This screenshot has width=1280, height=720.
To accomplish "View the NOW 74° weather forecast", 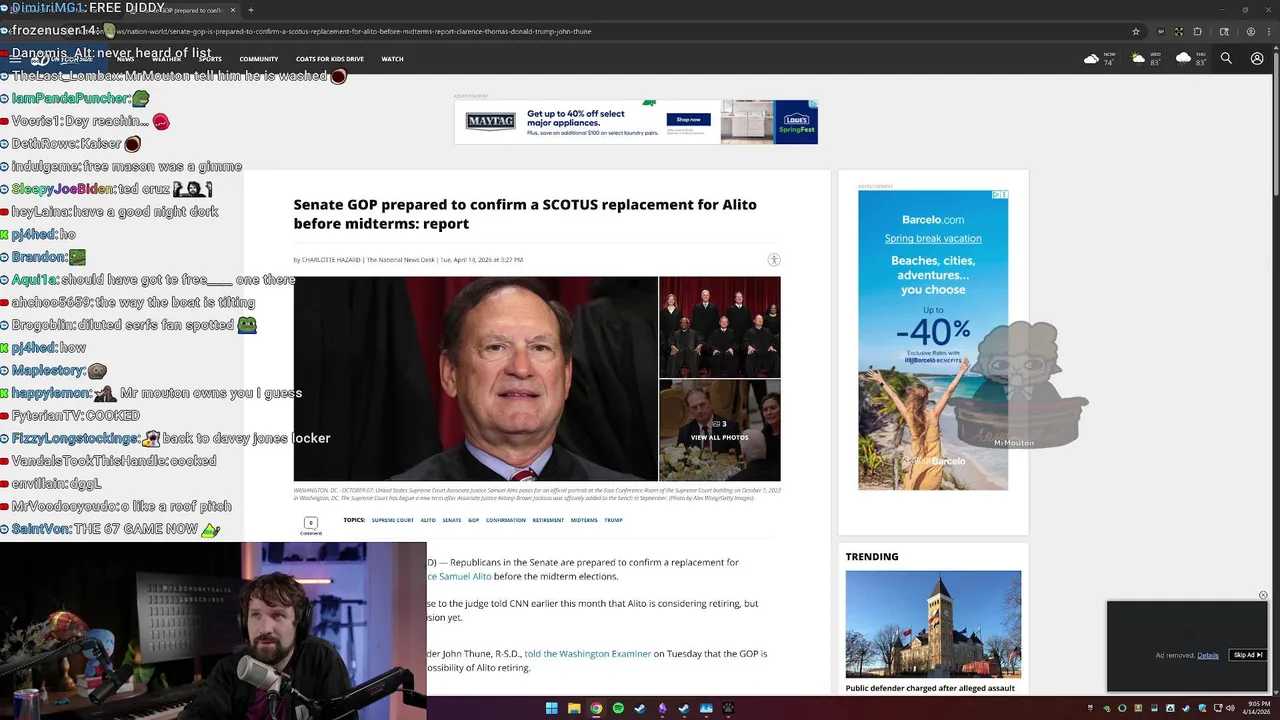I will click(x=1100, y=59).
